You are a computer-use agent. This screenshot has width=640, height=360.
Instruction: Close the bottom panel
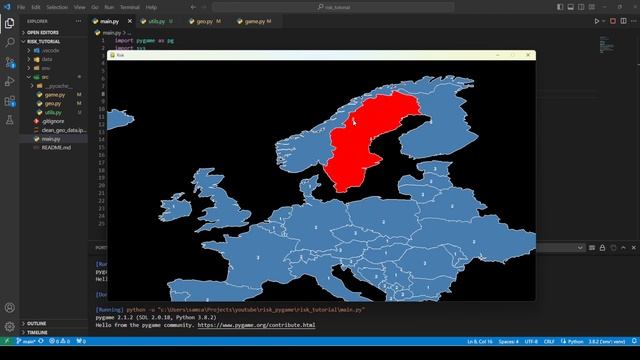click(633, 248)
